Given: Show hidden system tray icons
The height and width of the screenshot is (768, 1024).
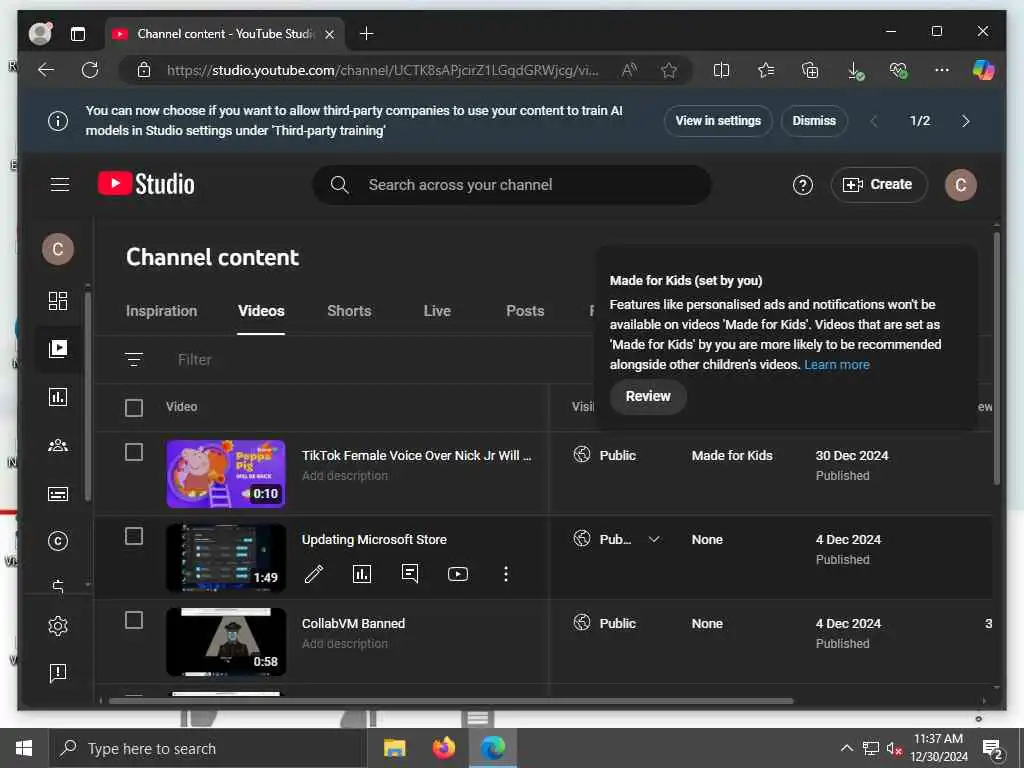Looking at the screenshot, I should tap(846, 748).
